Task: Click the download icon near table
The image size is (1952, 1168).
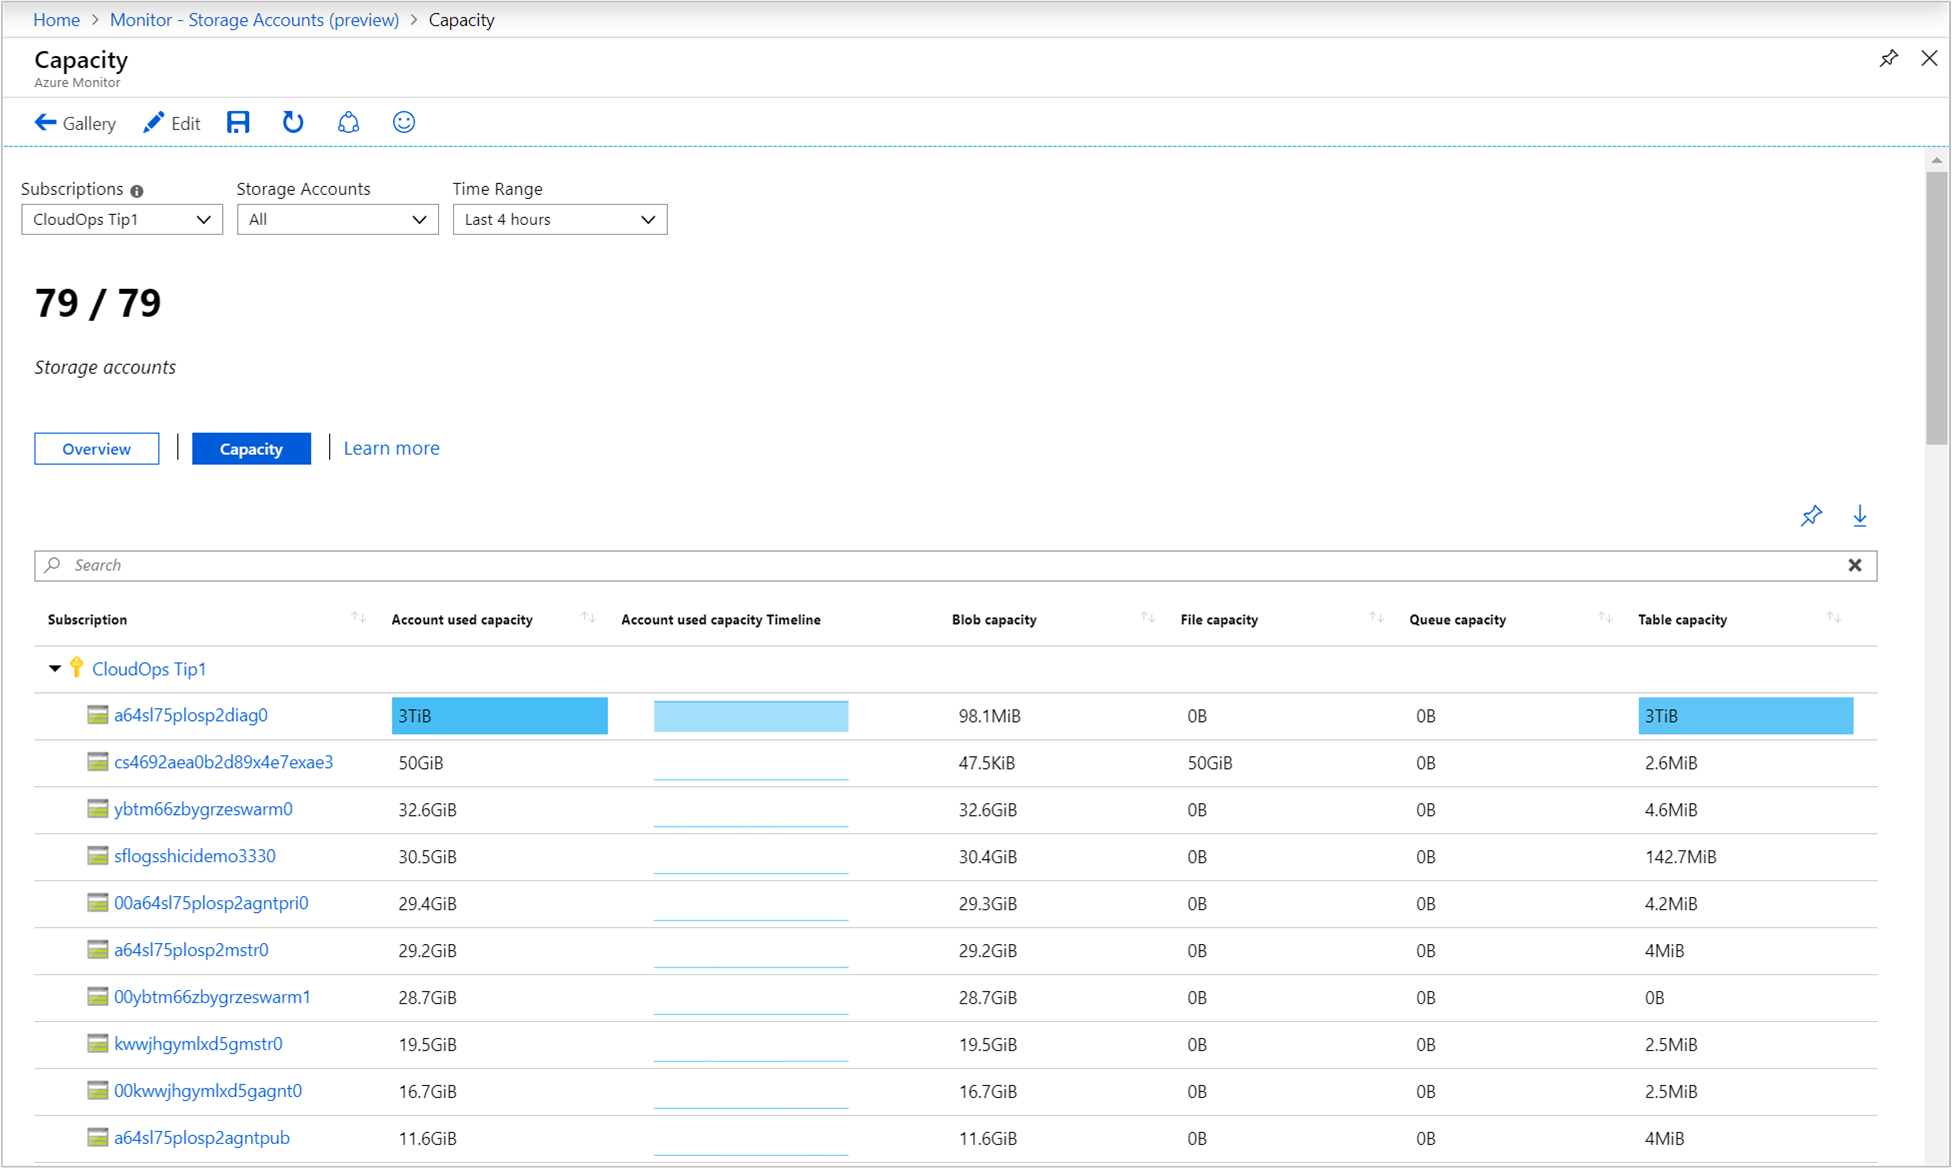Action: pos(1860,514)
